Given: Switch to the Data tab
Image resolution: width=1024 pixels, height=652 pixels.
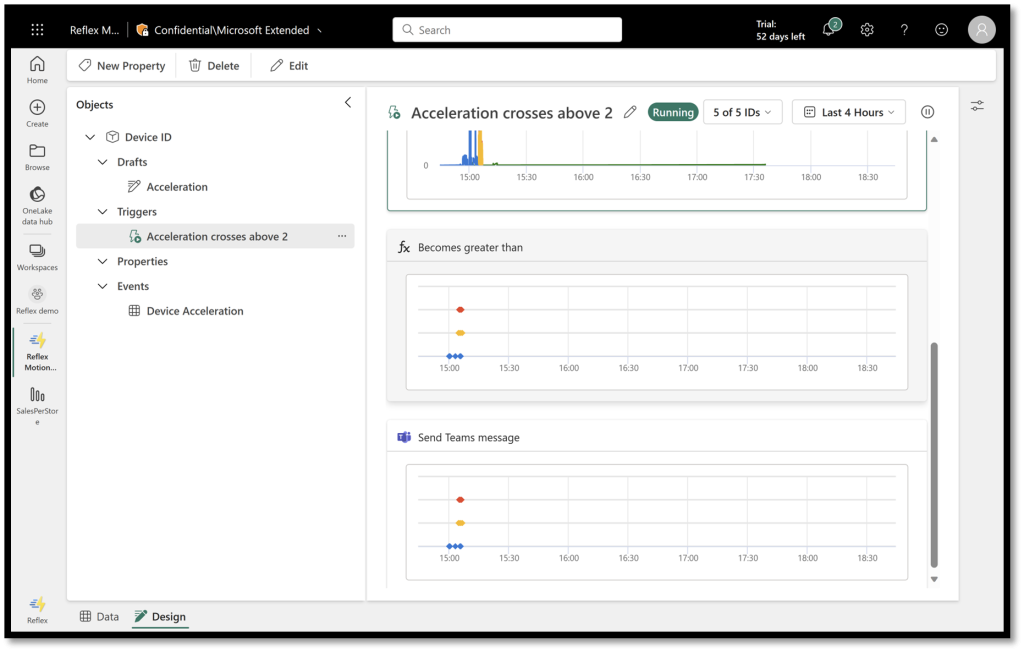Looking at the screenshot, I should [x=99, y=617].
